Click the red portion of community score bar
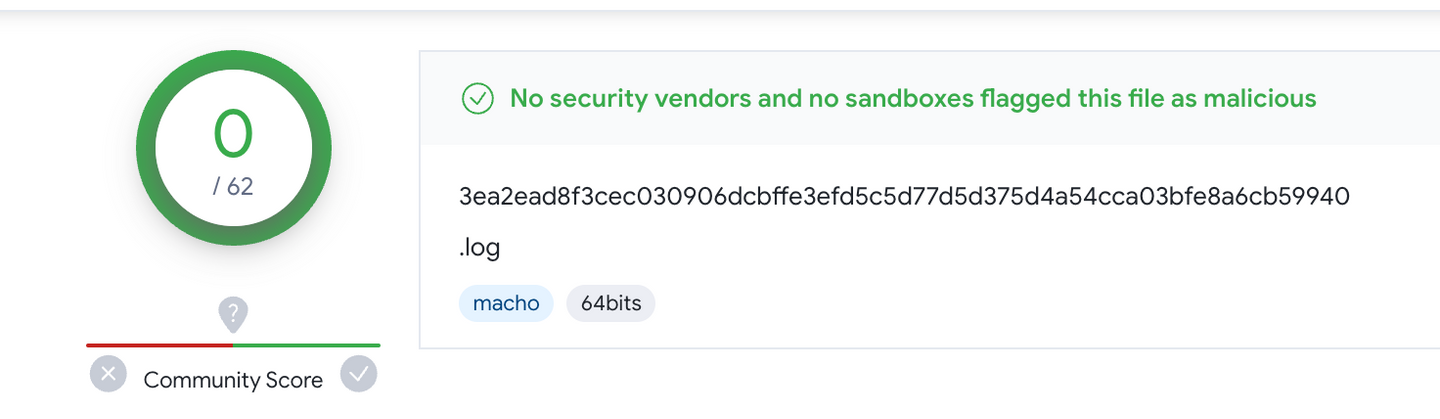1440x419 pixels. pyautogui.click(x=160, y=345)
